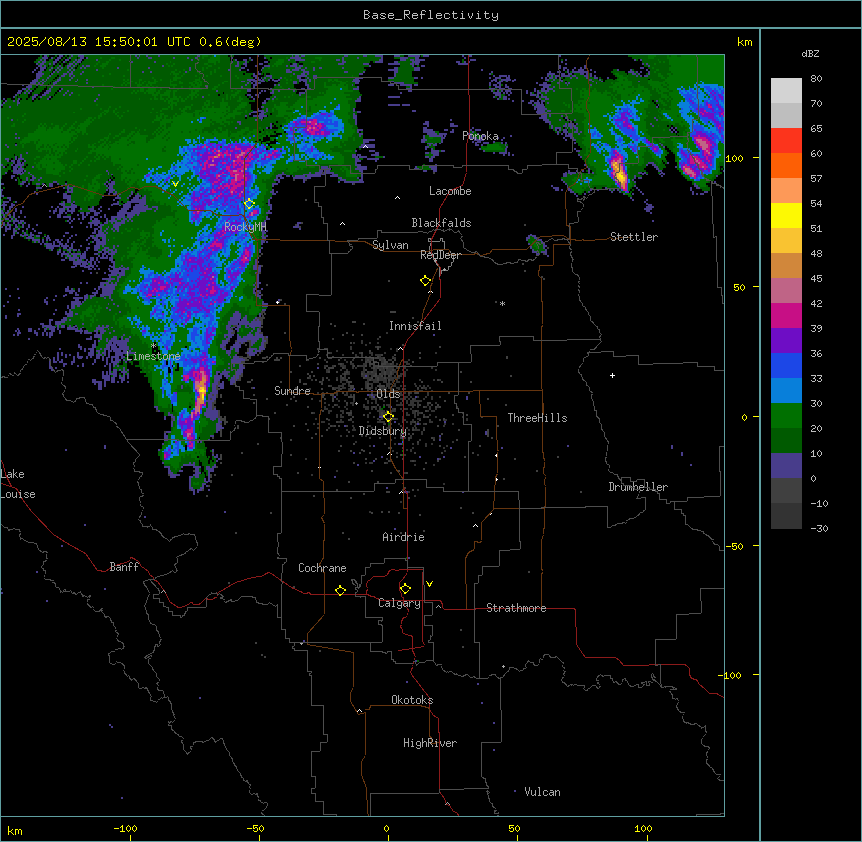Image resolution: width=862 pixels, height=842 pixels.
Task: Click the Okotoks town label
Action: point(412,700)
